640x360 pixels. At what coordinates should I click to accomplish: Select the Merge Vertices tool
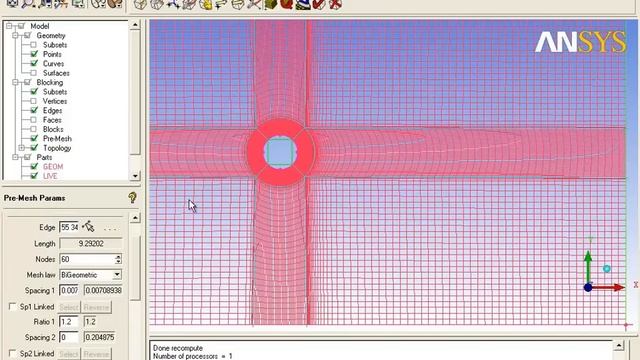click(x=173, y=4)
